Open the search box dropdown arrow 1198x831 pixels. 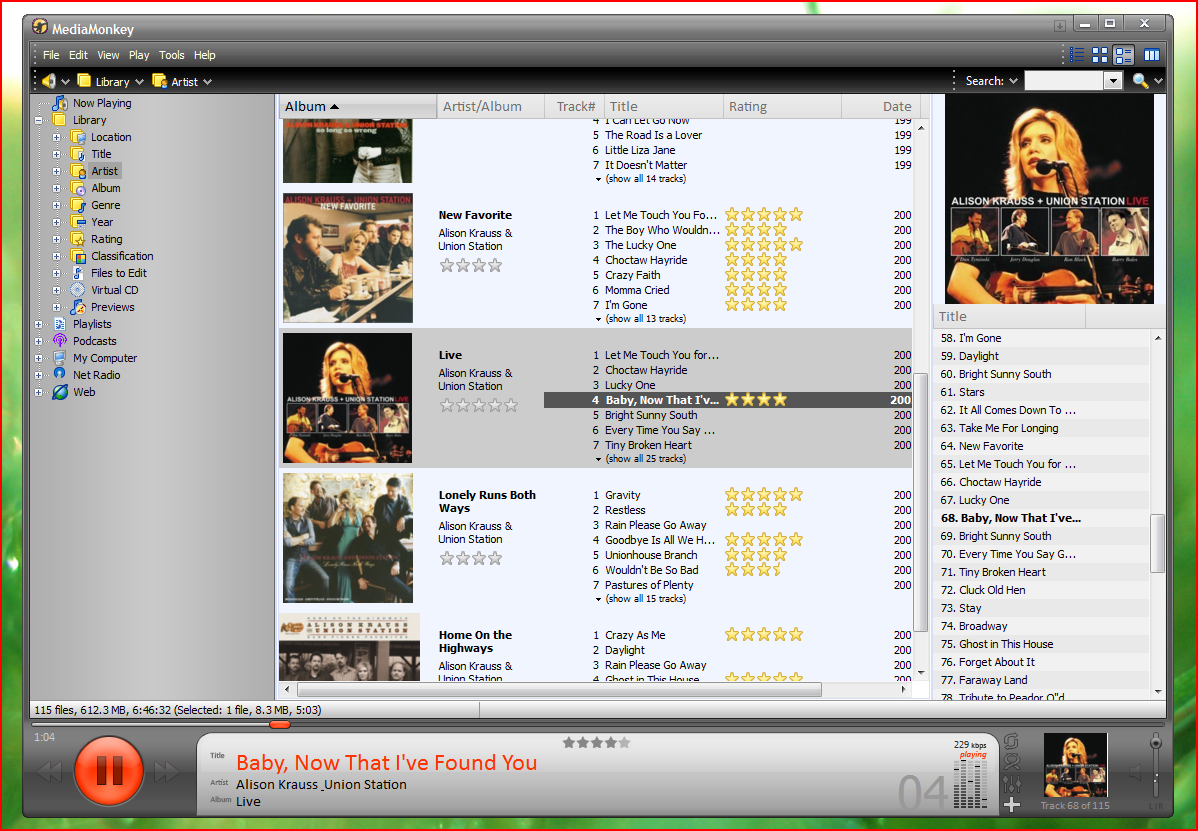[x=1113, y=81]
